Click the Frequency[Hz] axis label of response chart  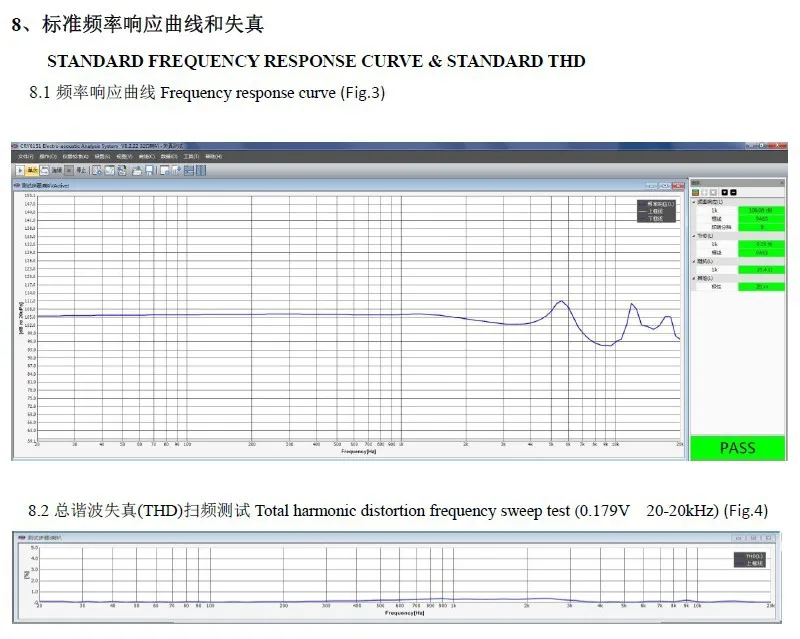[x=358, y=451]
